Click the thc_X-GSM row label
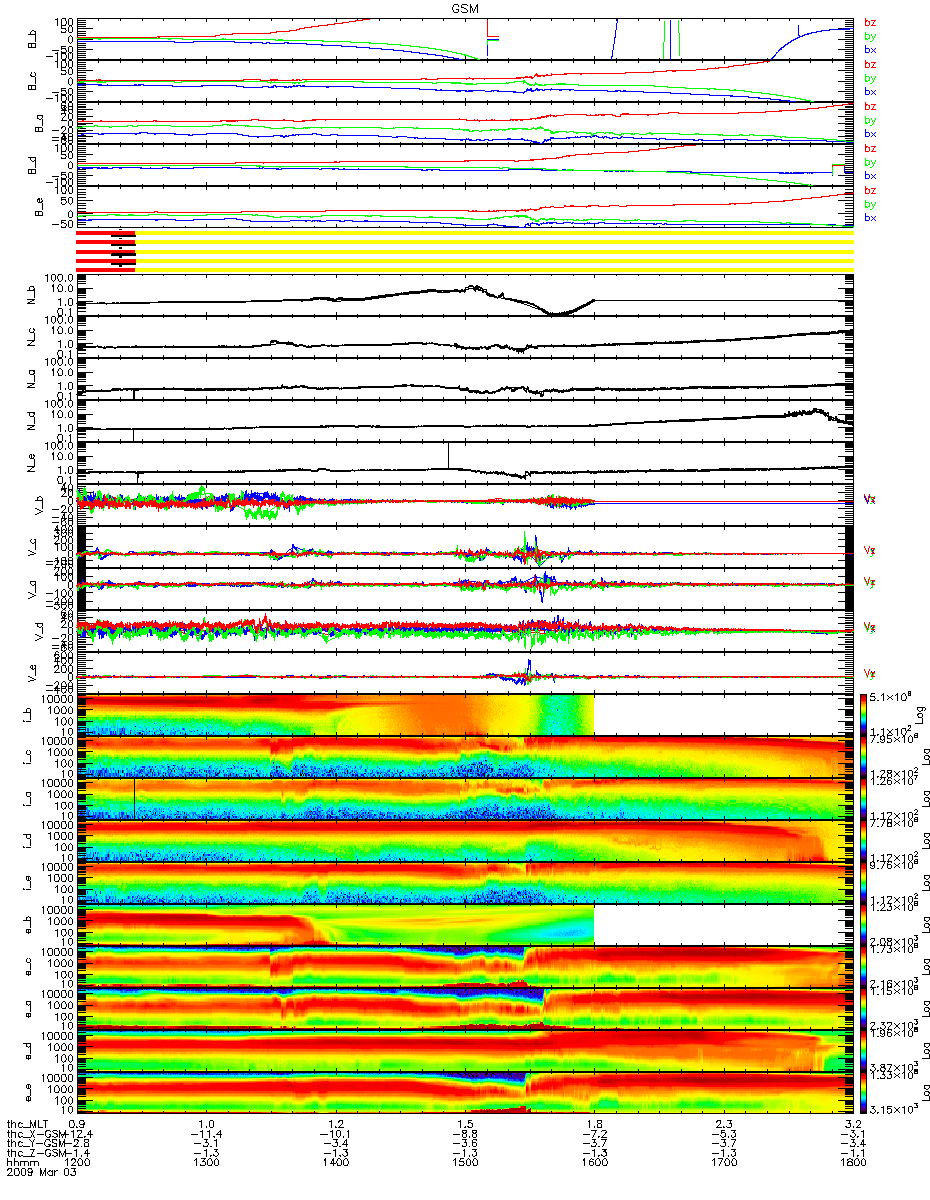Image resolution: width=930 pixels, height=1200 pixels. pyautogui.click(x=35, y=1135)
